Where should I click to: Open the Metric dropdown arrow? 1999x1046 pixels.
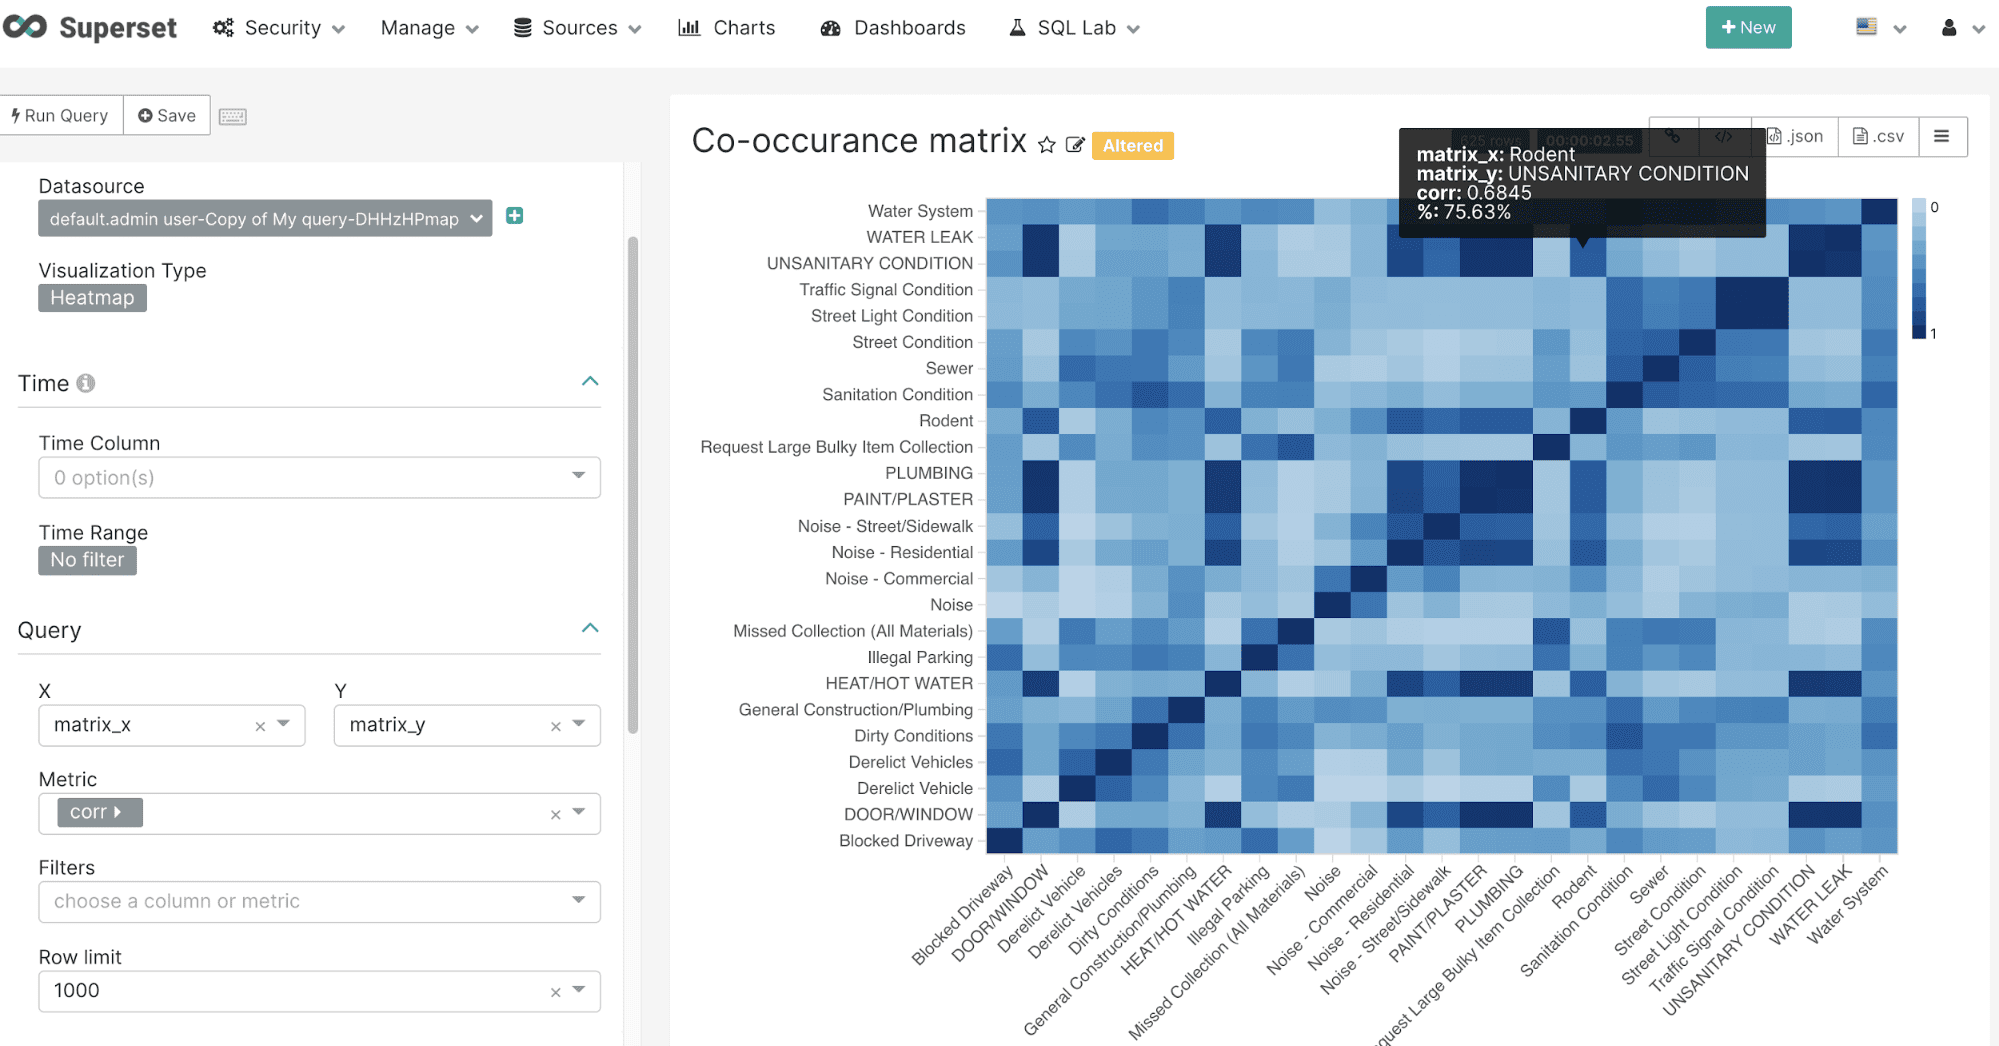579,812
